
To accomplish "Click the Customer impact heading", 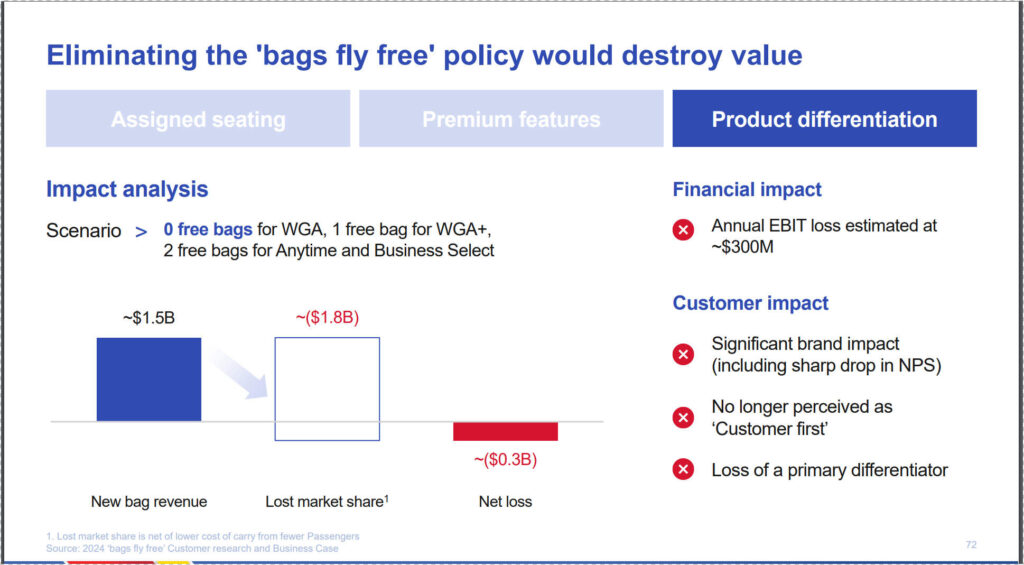I will pos(750,303).
